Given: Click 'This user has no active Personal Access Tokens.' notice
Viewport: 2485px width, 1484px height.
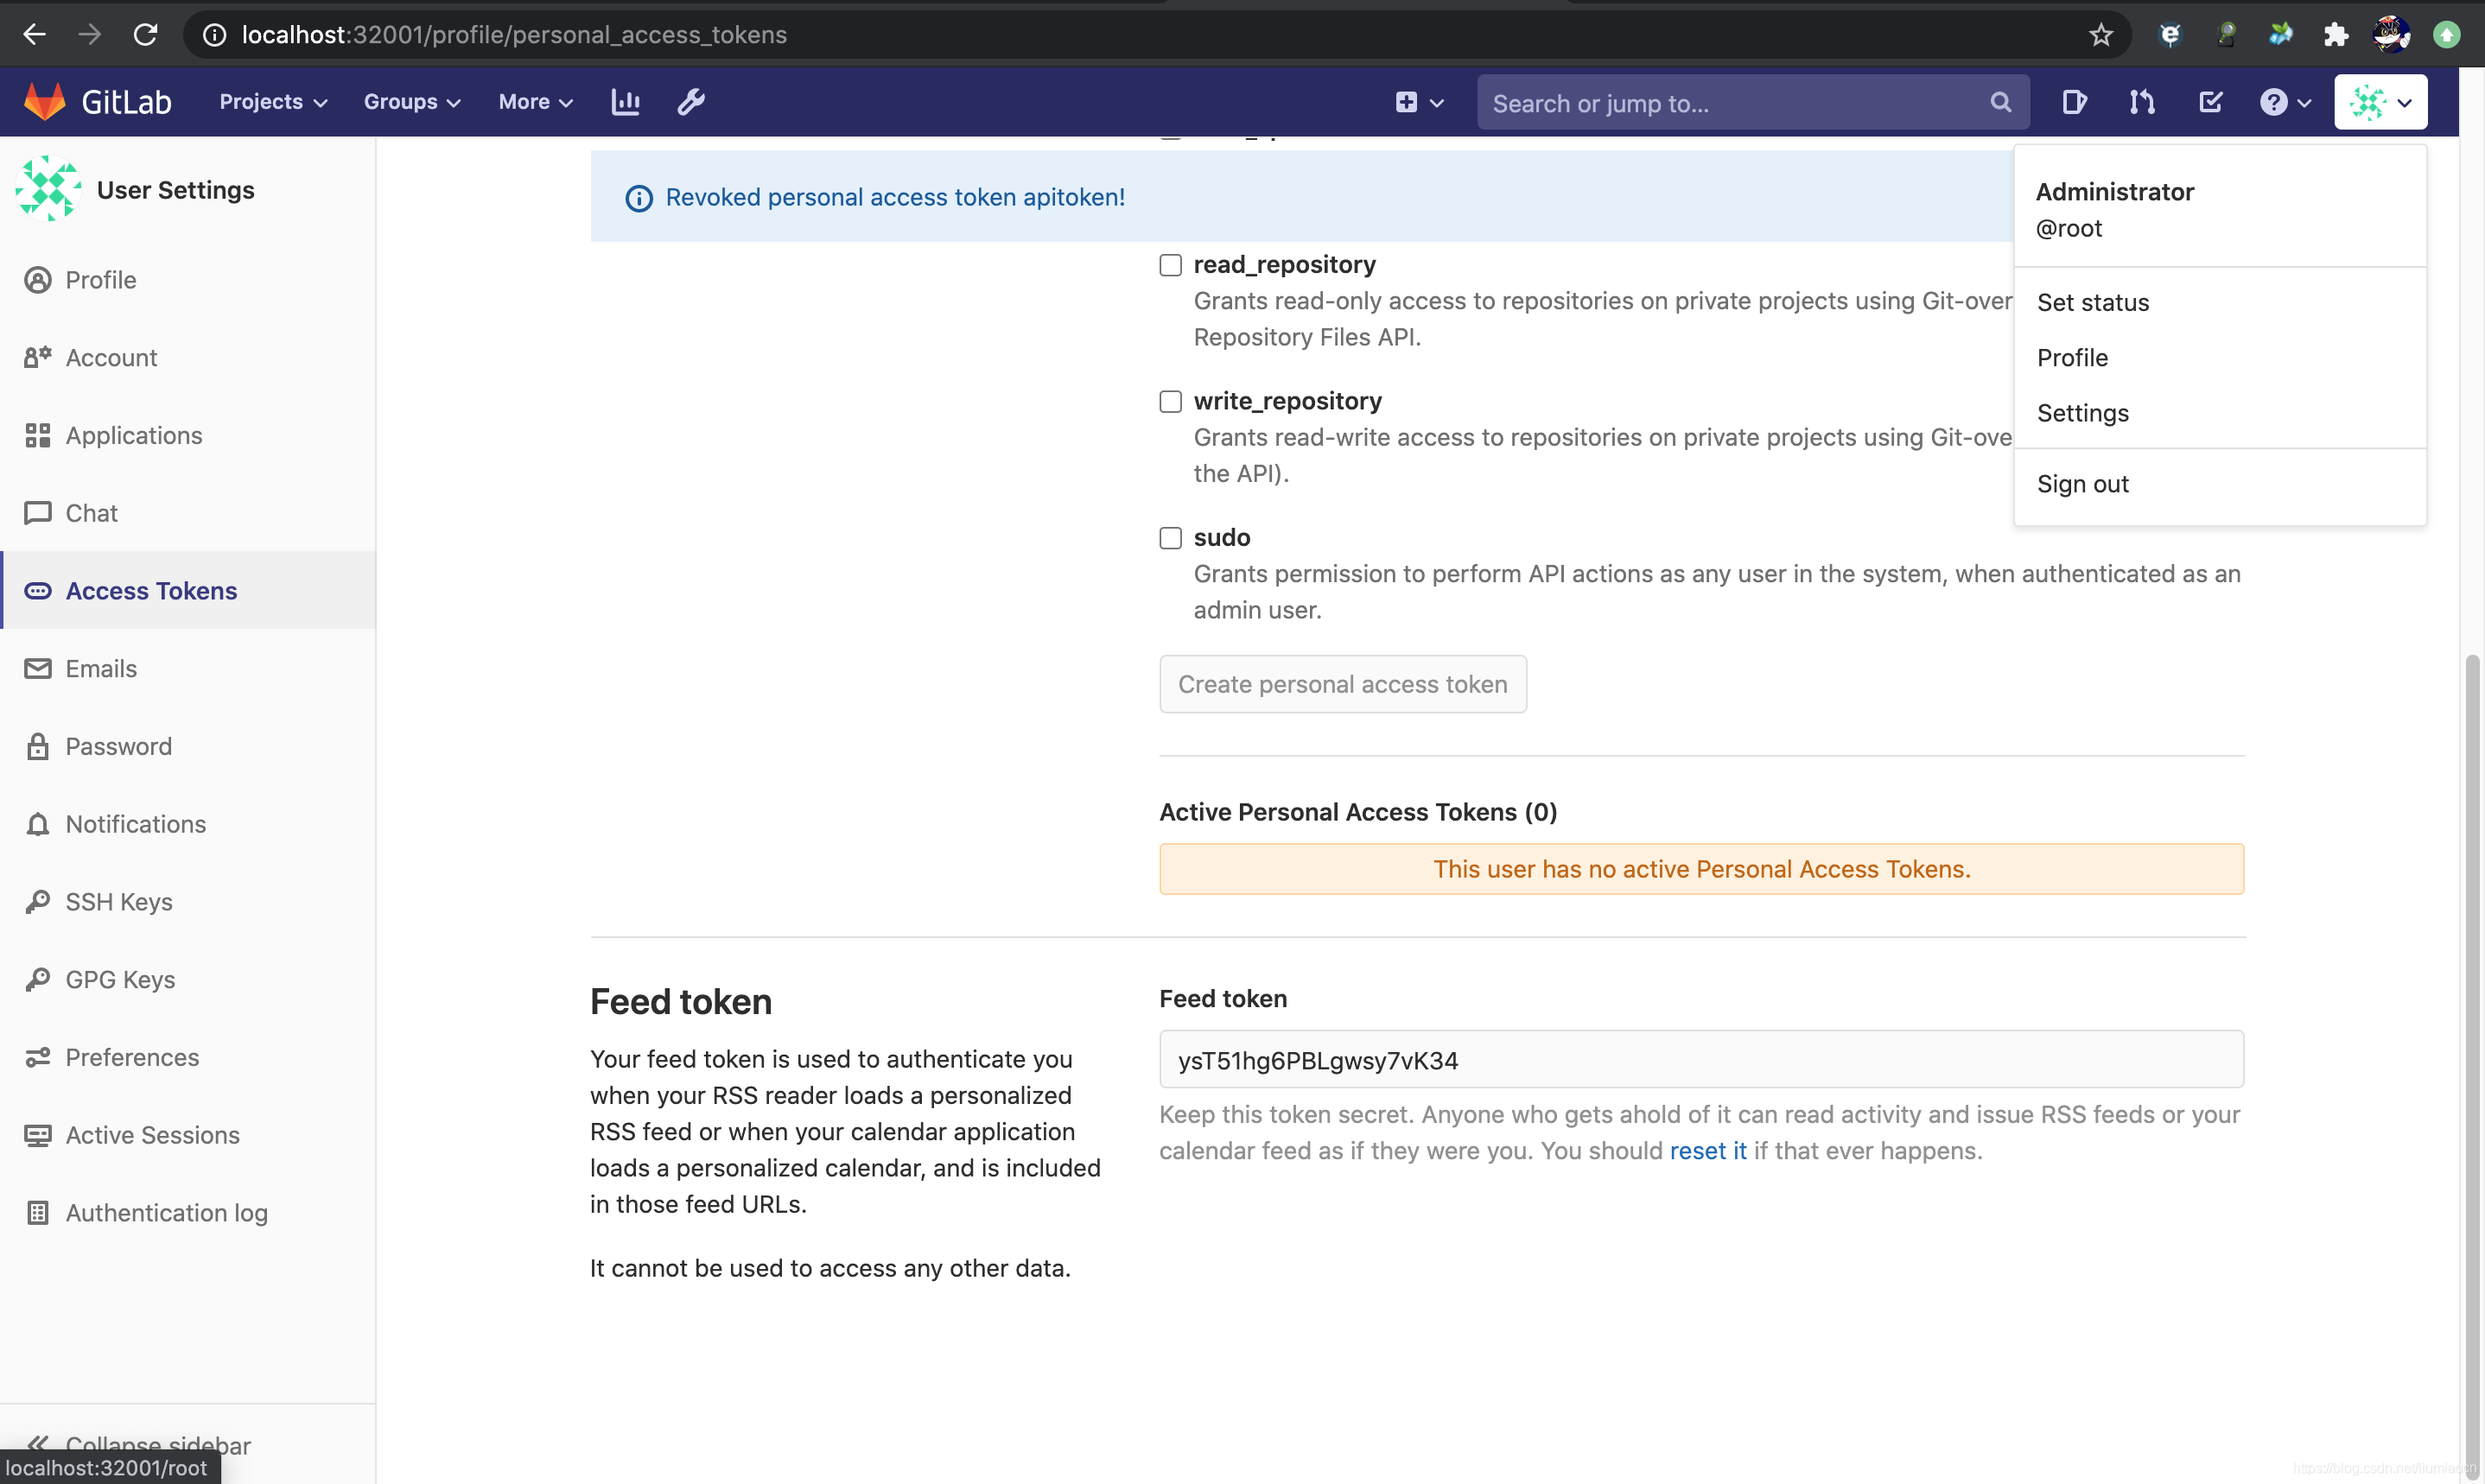Looking at the screenshot, I should tap(1701, 869).
